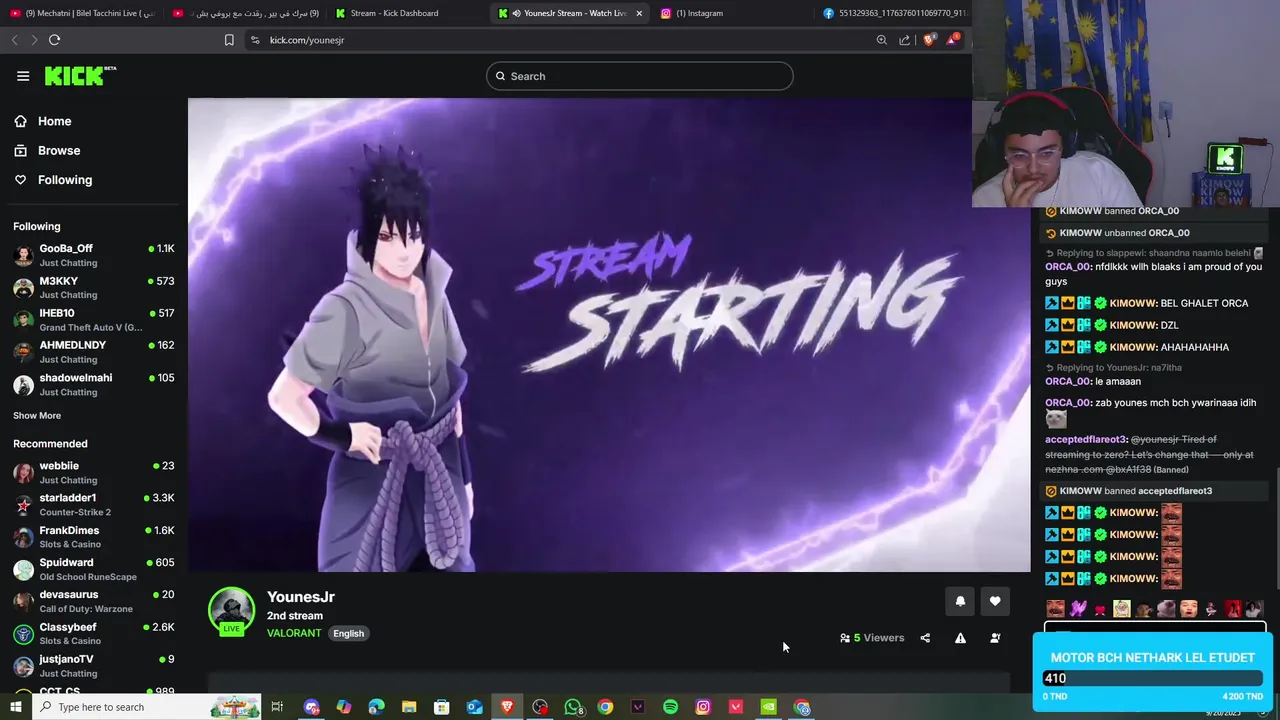Image resolution: width=1280 pixels, height=720 pixels.
Task: Open NVIDIA app from taskbar
Action: coord(768,707)
